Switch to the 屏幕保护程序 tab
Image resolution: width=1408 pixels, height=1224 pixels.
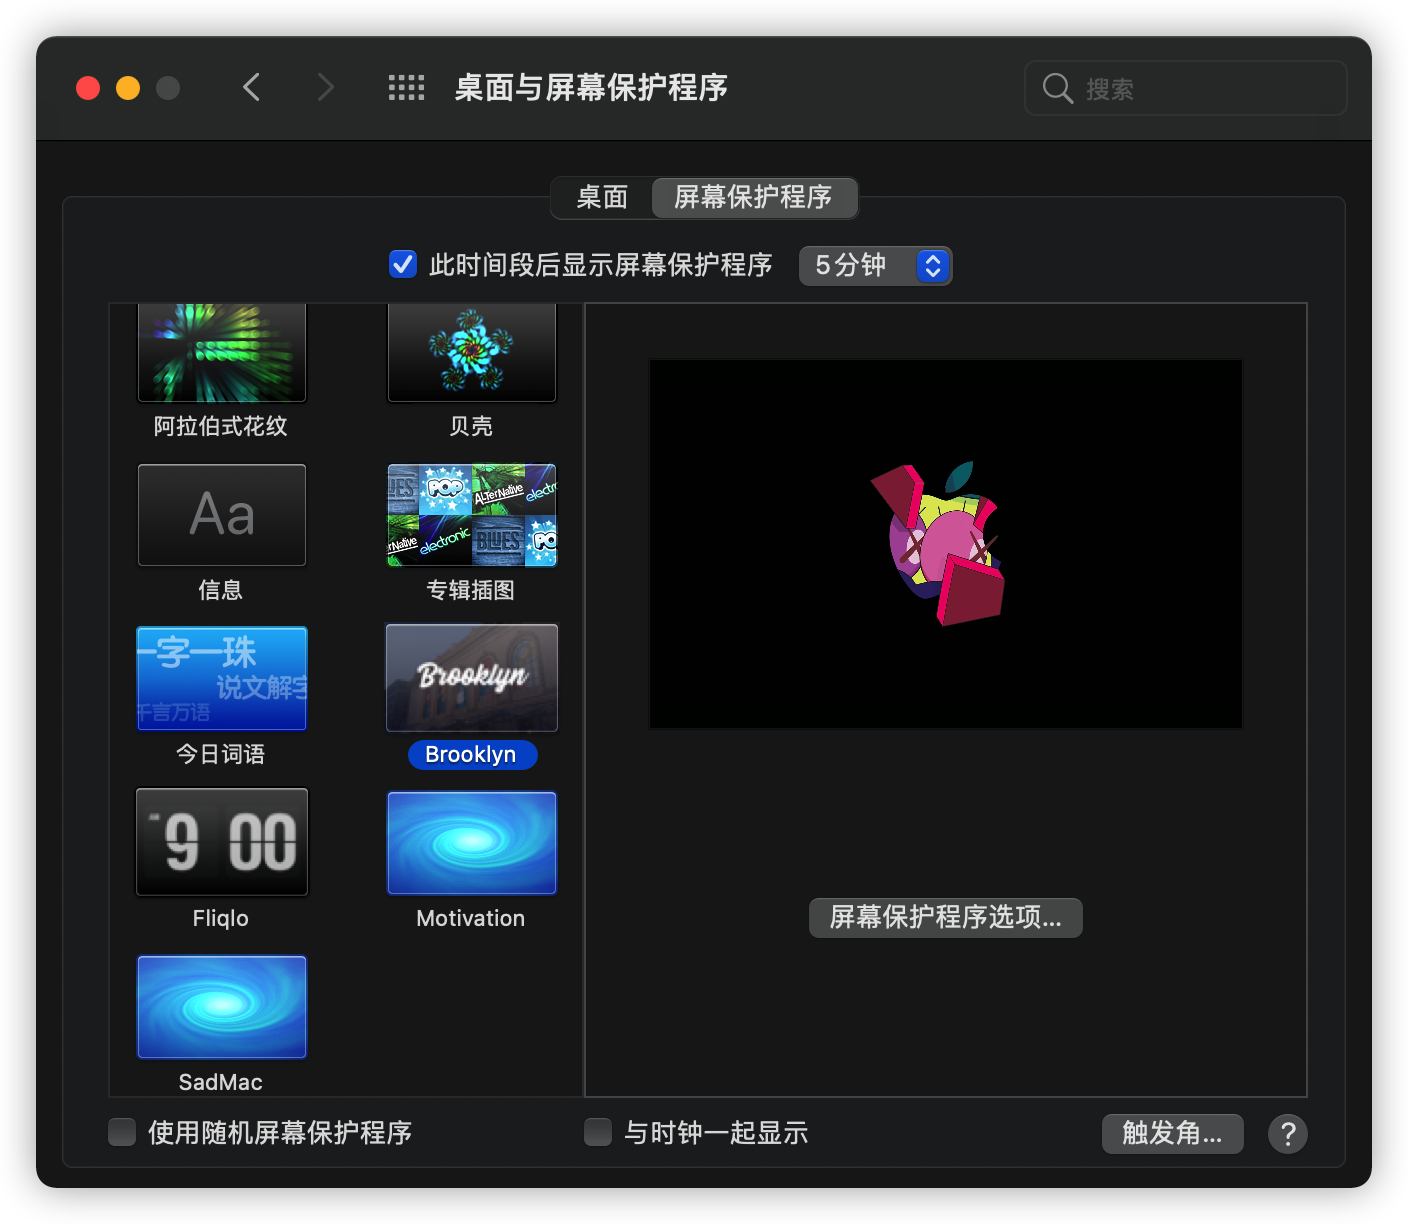(754, 197)
